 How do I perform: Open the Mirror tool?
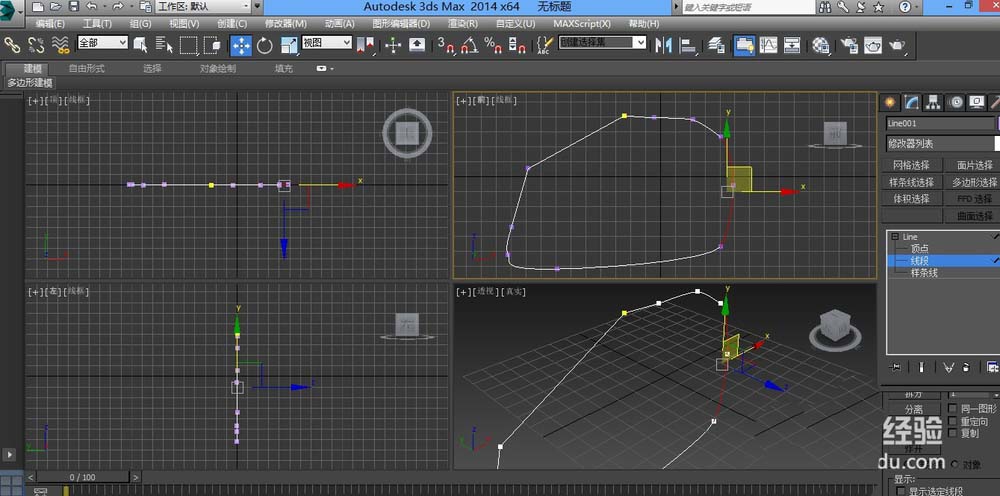point(664,45)
